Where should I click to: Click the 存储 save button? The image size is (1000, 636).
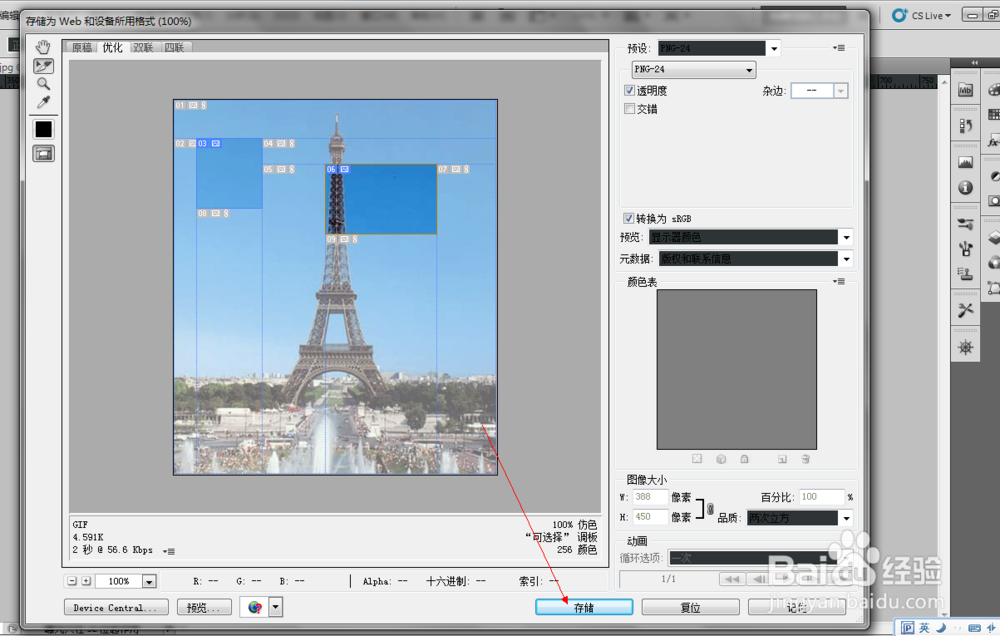click(584, 607)
